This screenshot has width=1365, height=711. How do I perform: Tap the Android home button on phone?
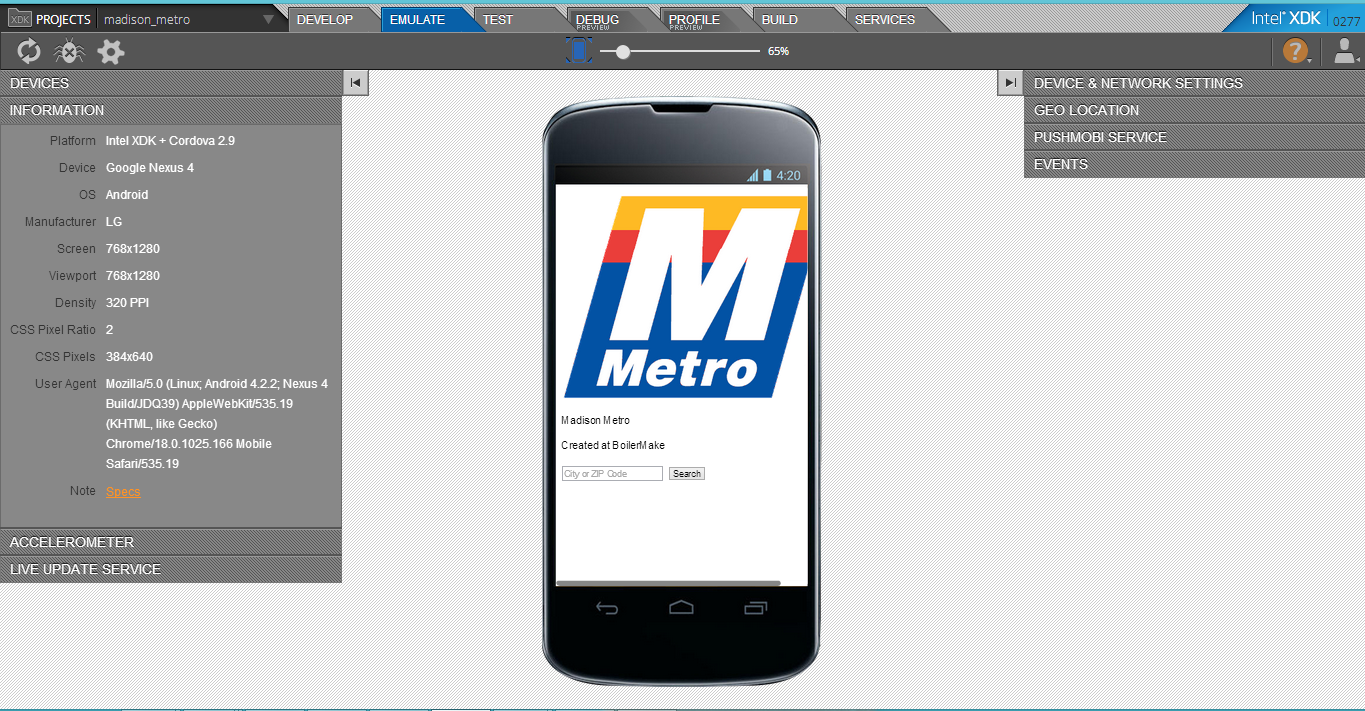point(682,607)
